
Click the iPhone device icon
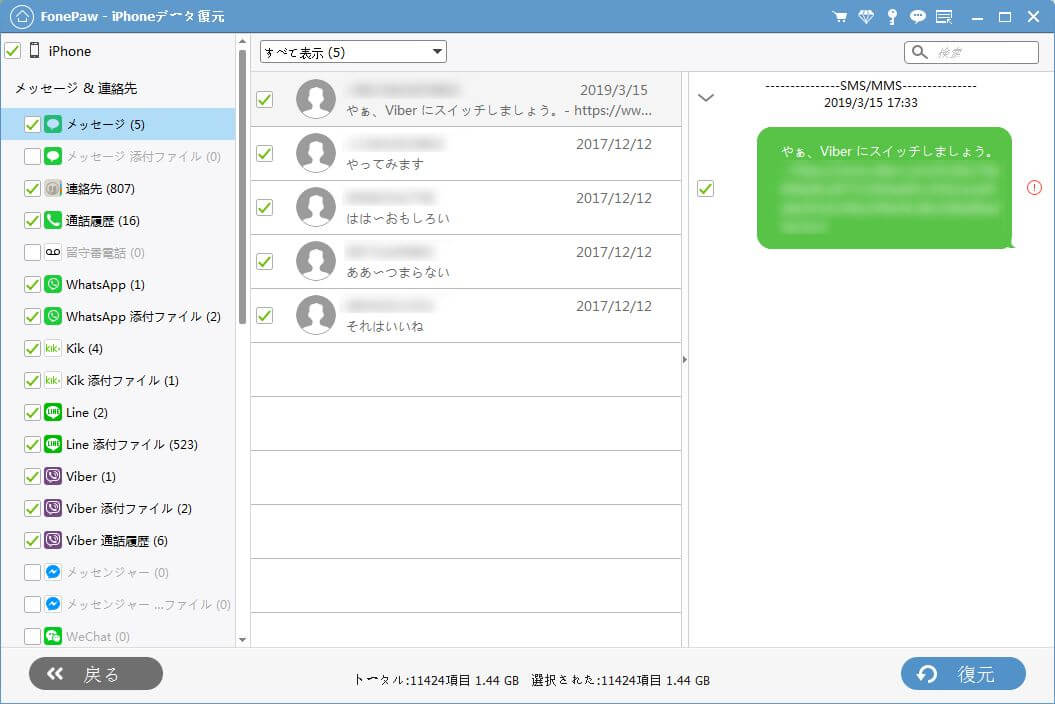pos(35,50)
